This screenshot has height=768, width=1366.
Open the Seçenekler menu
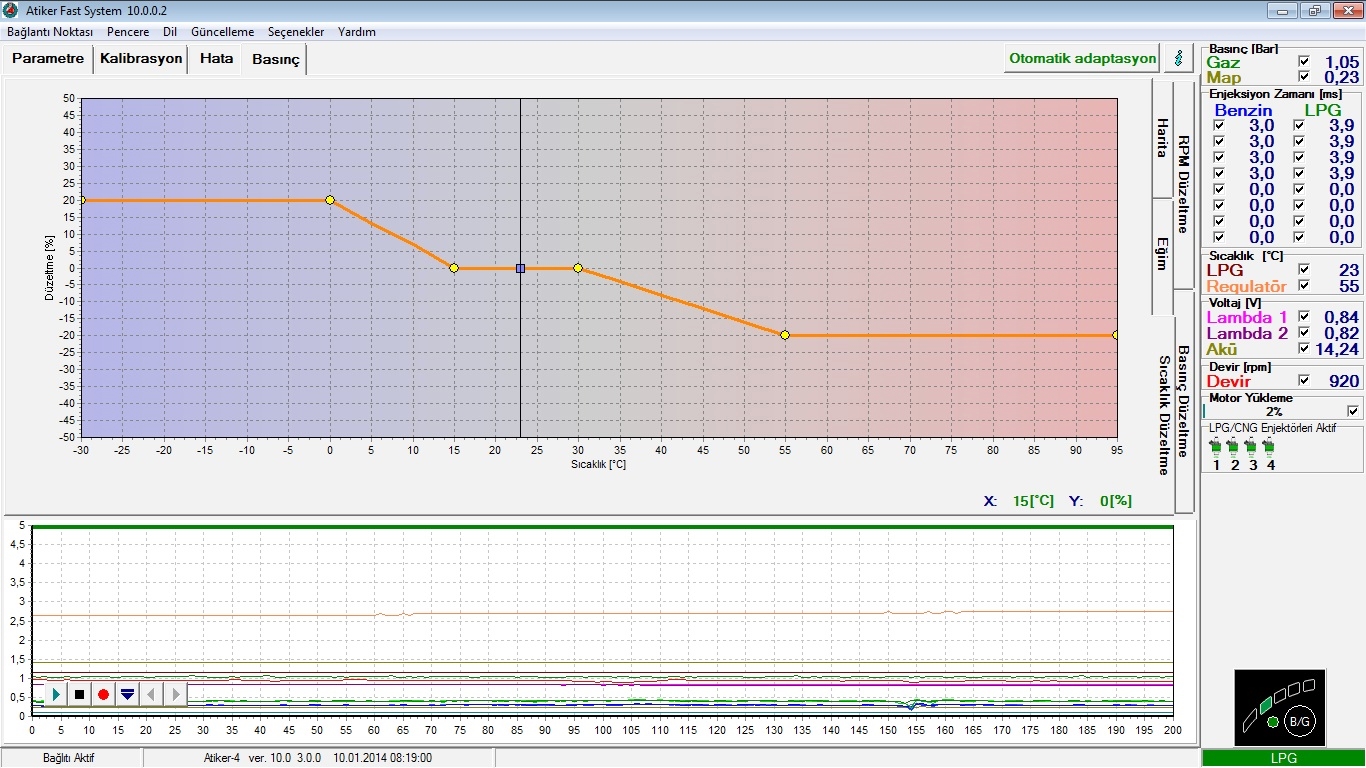coord(296,32)
